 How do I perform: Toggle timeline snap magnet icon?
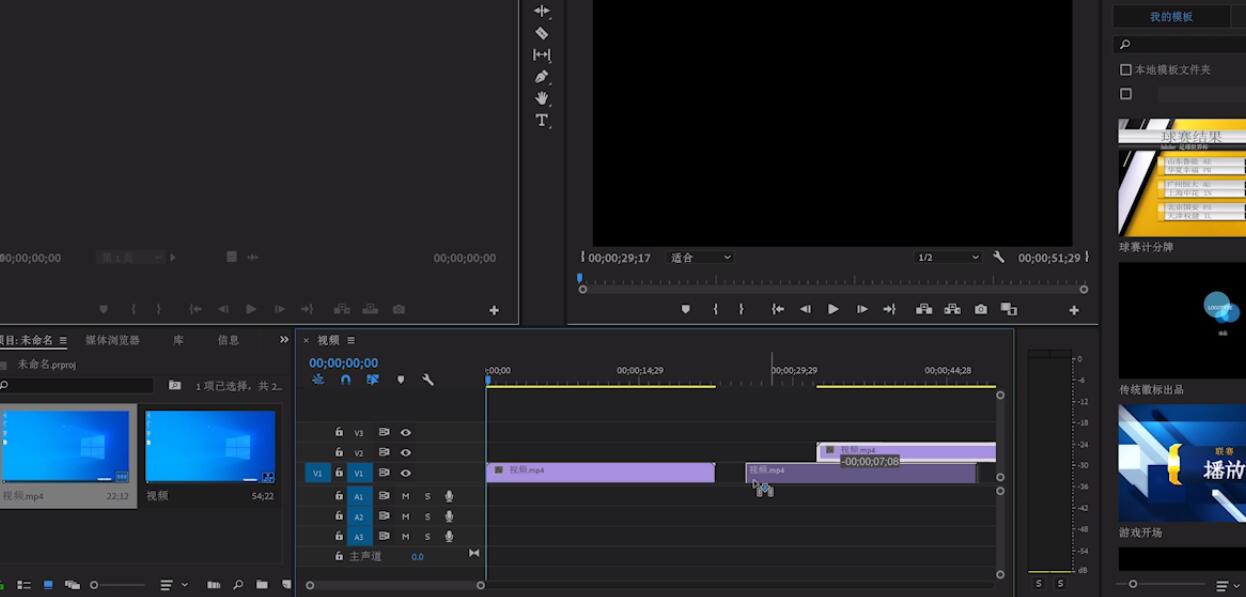pos(345,380)
